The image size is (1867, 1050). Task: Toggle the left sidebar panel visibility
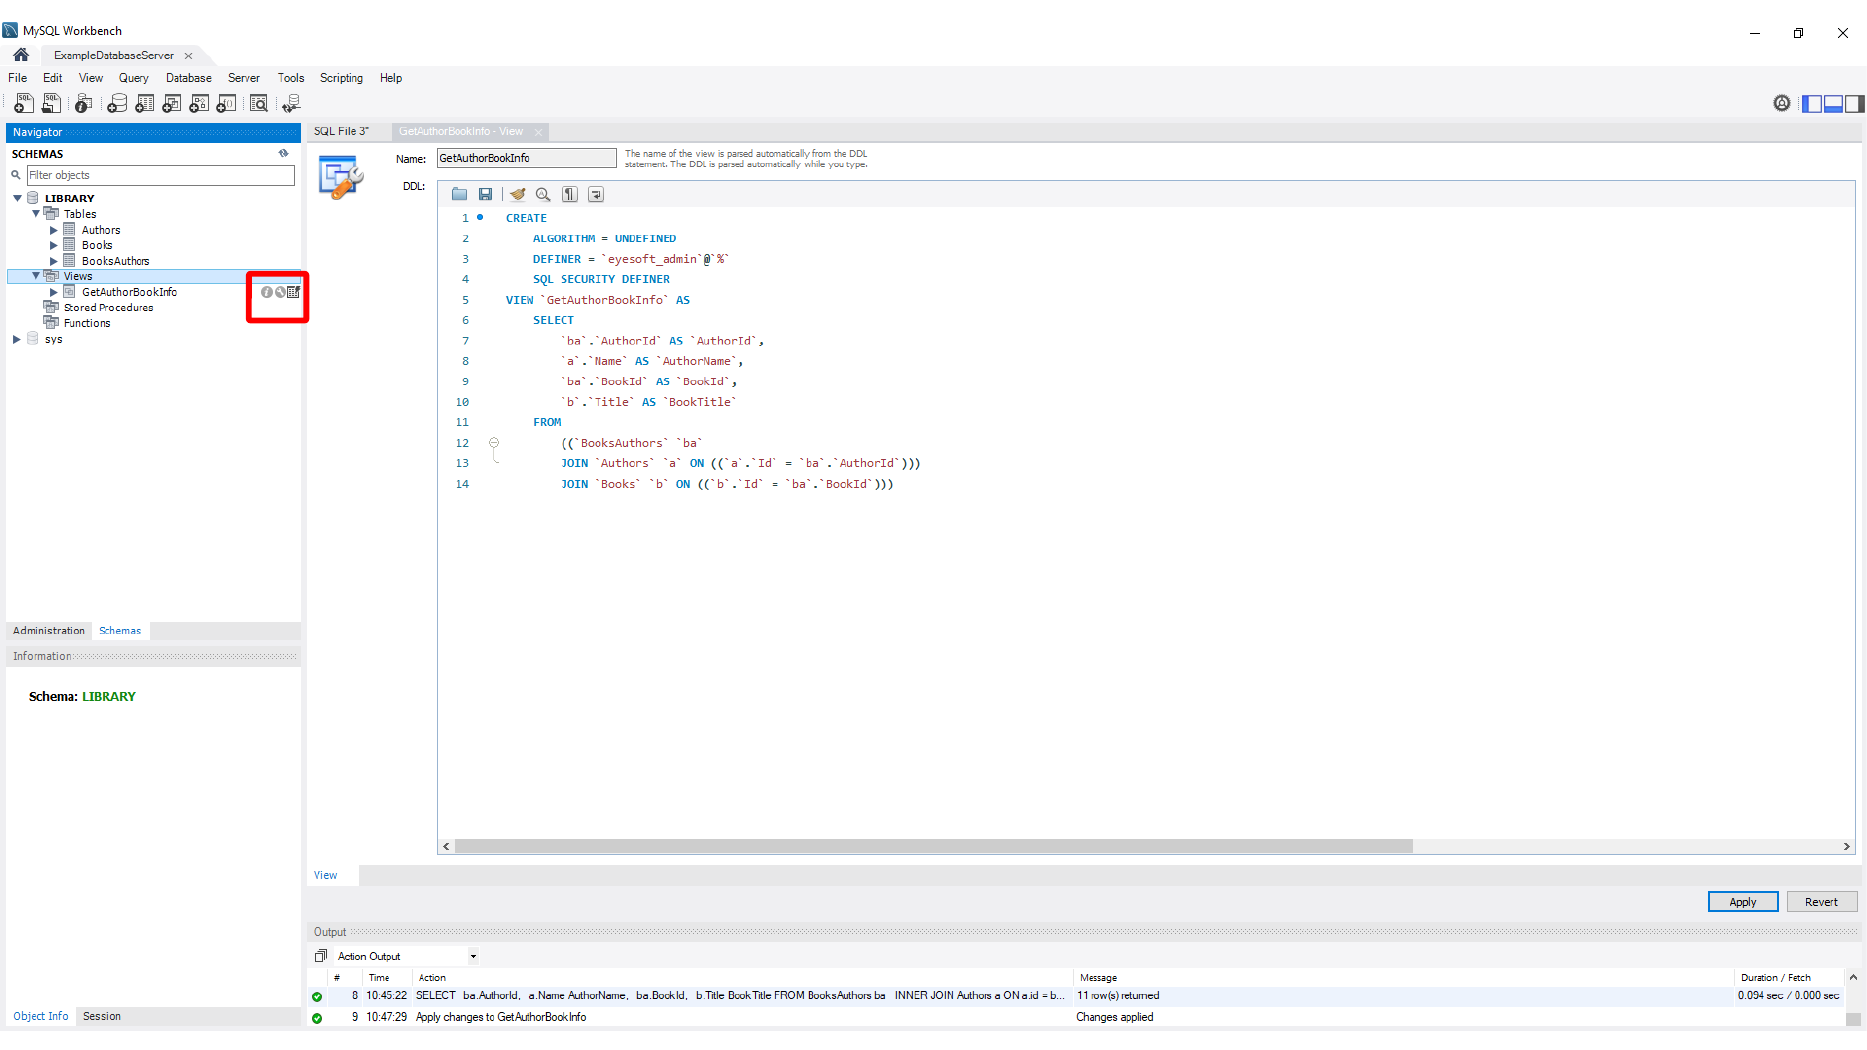tap(1812, 104)
